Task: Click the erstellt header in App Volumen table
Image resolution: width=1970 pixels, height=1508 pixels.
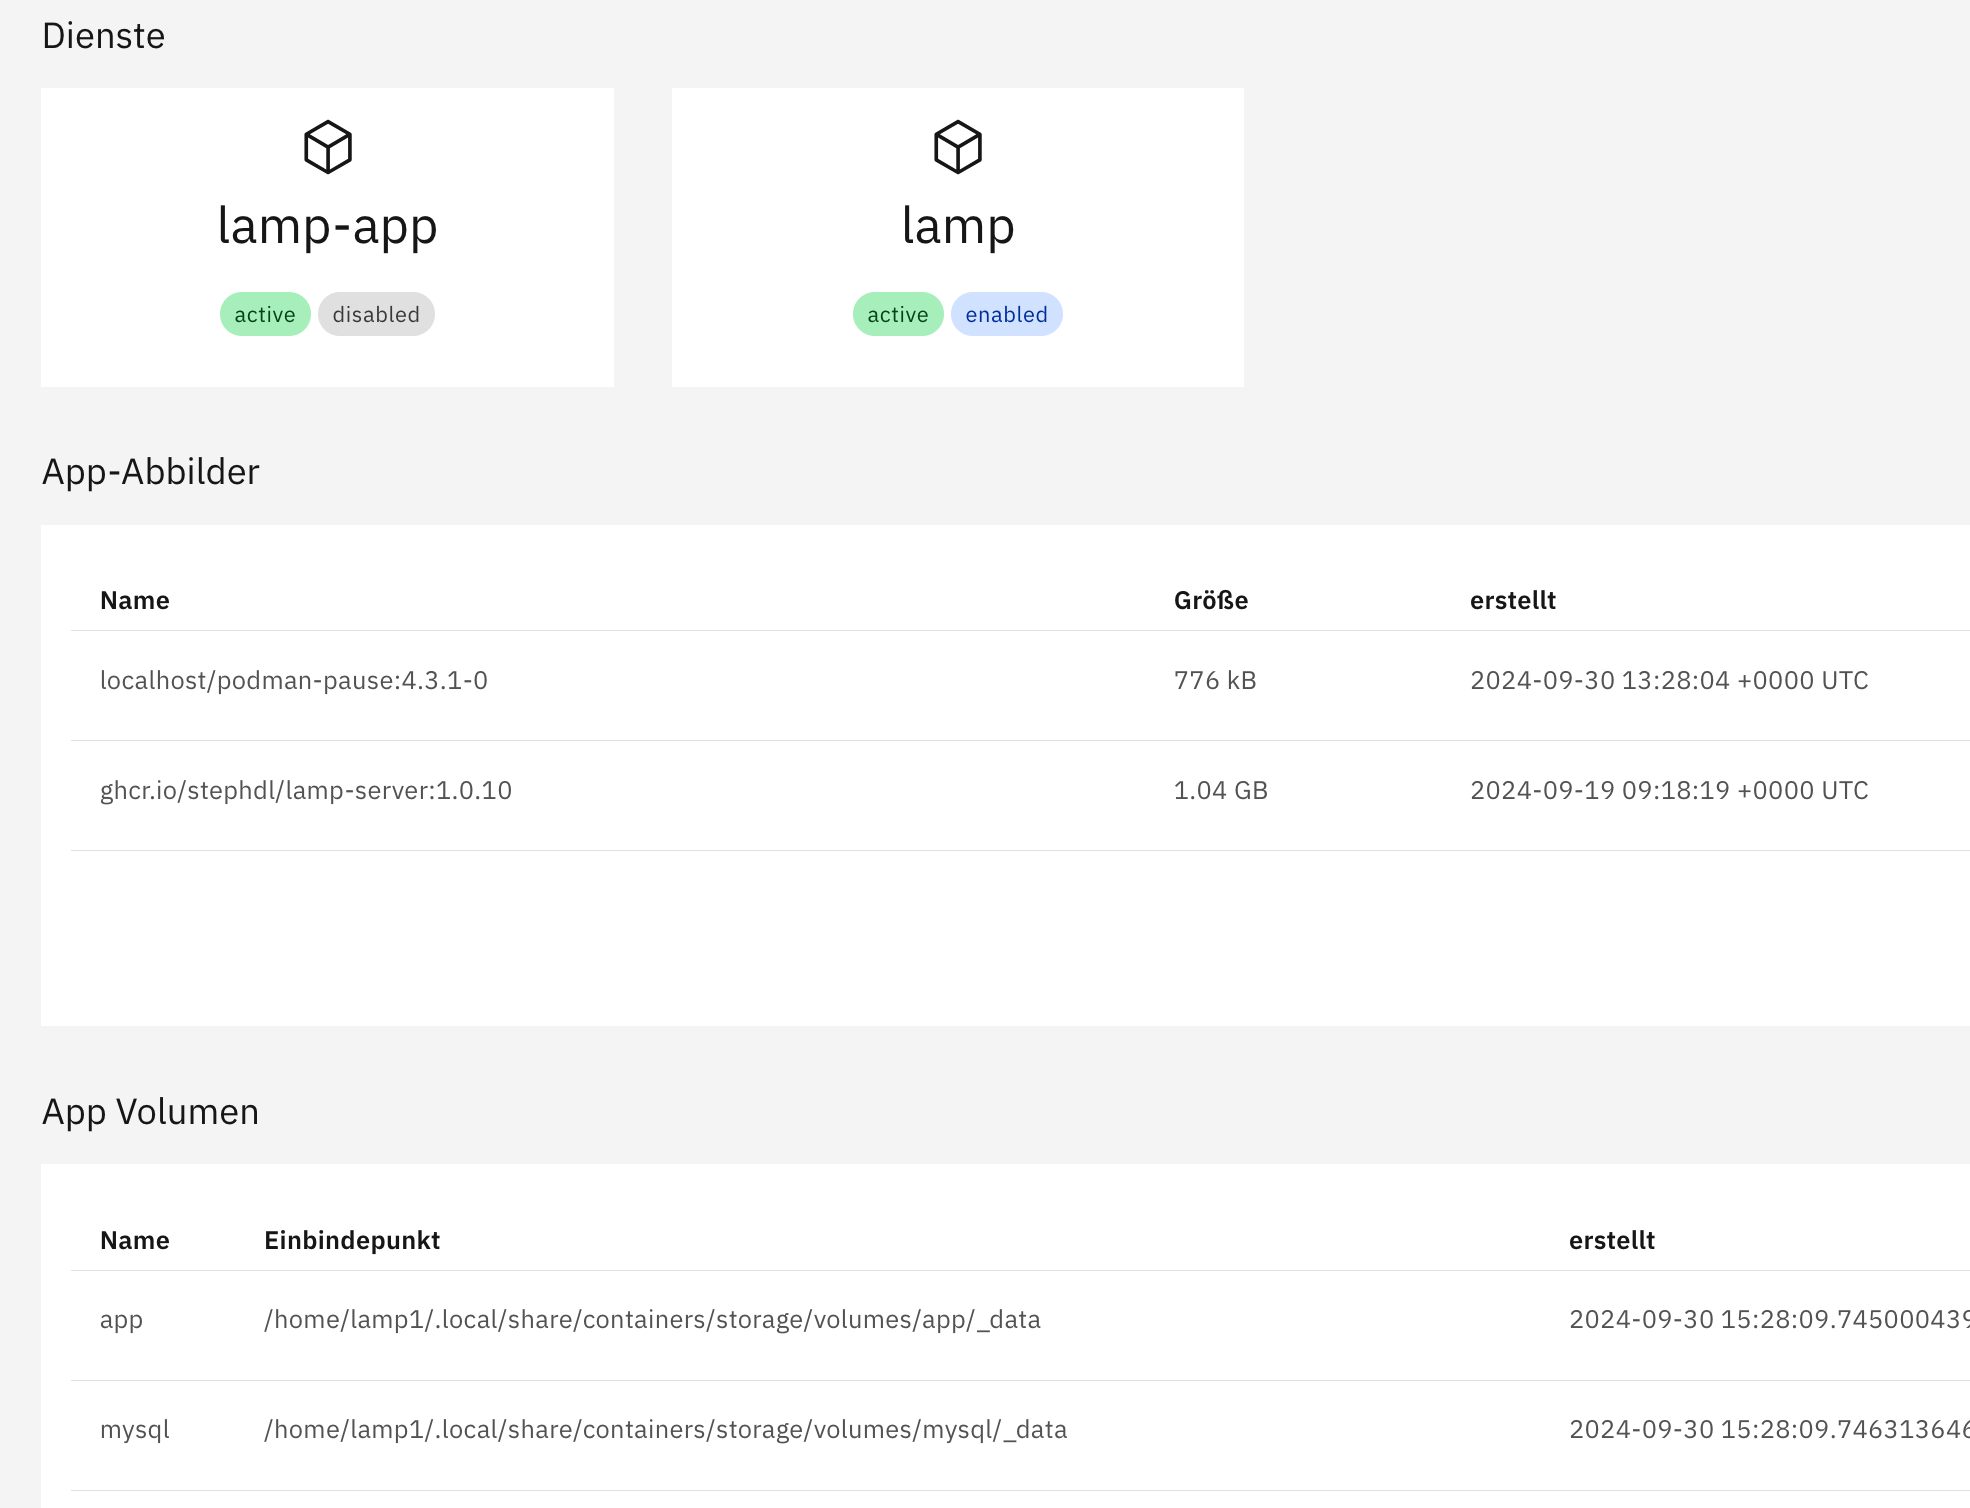Action: [1612, 1240]
